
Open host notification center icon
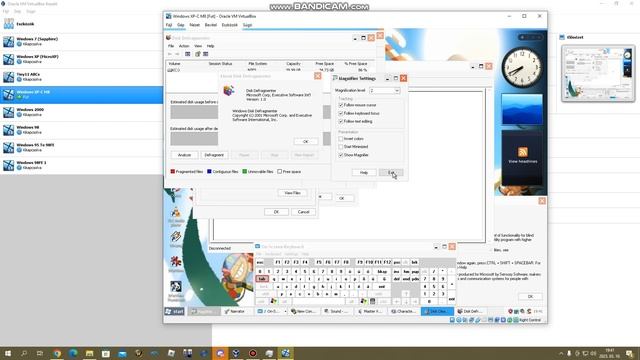(629, 353)
